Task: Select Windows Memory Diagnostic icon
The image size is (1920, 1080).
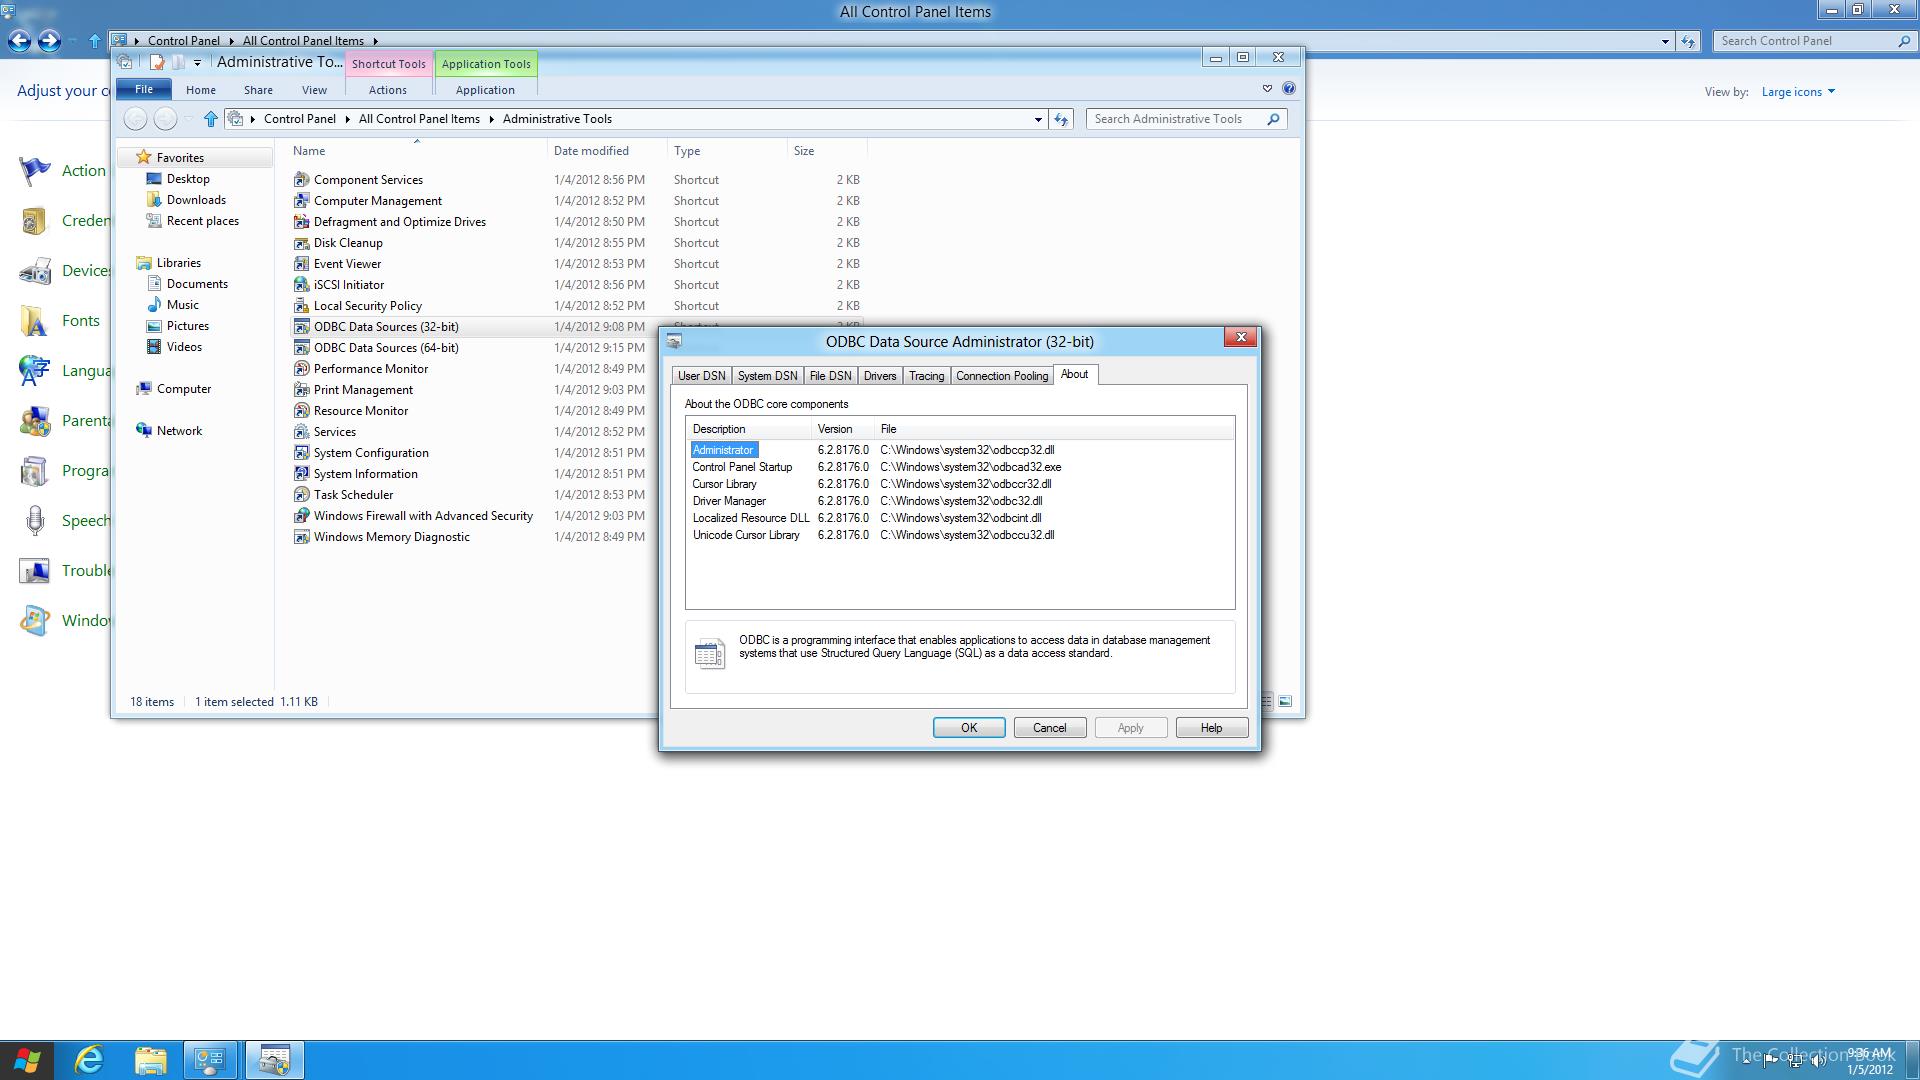Action: pos(301,537)
